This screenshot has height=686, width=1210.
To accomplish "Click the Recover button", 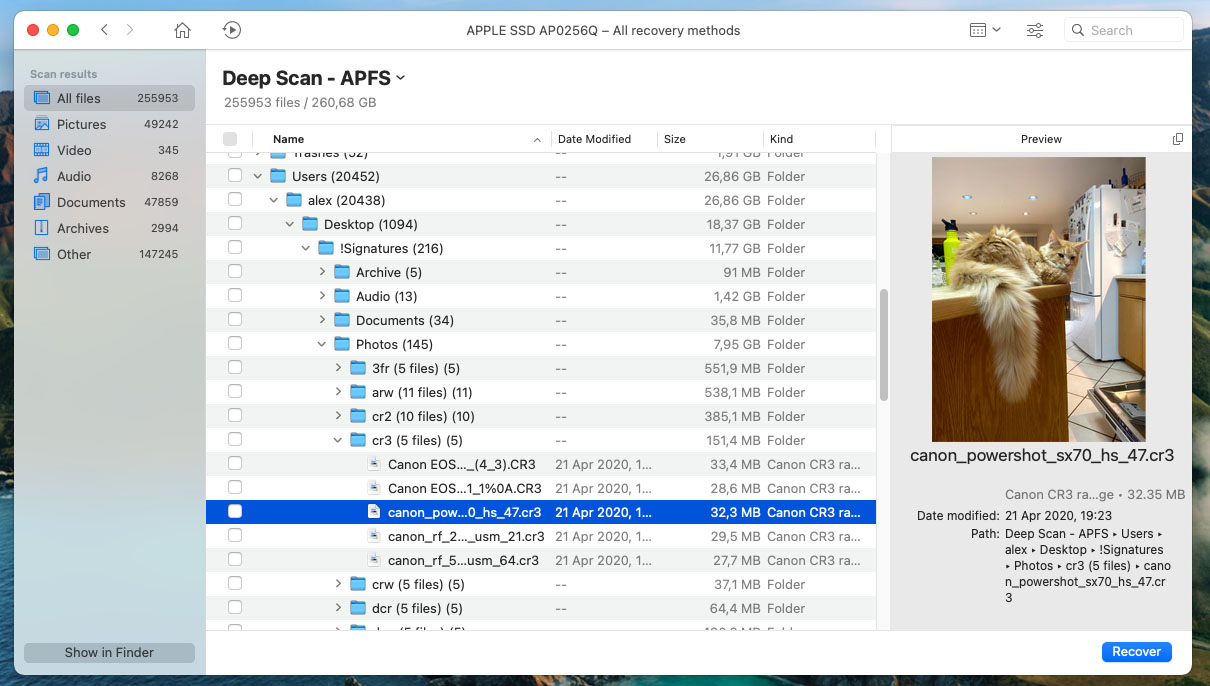I will (x=1137, y=652).
